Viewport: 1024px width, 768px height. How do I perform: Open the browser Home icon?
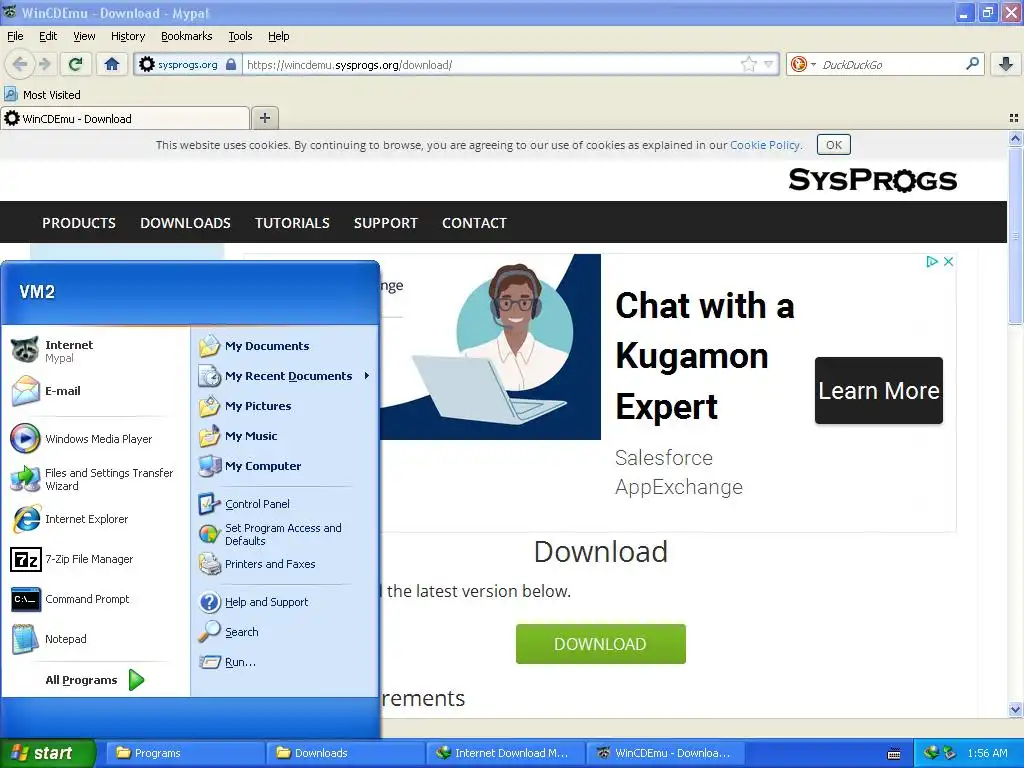(x=112, y=64)
